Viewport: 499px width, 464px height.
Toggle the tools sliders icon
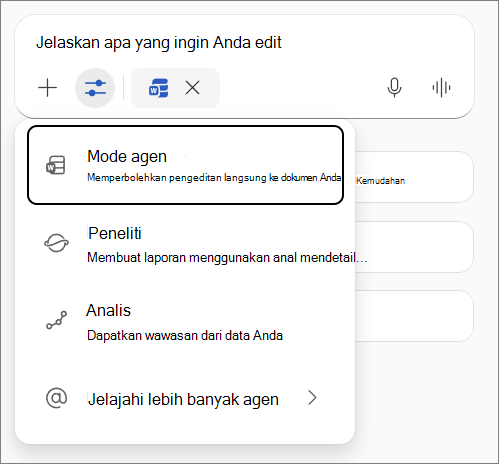tap(95, 88)
